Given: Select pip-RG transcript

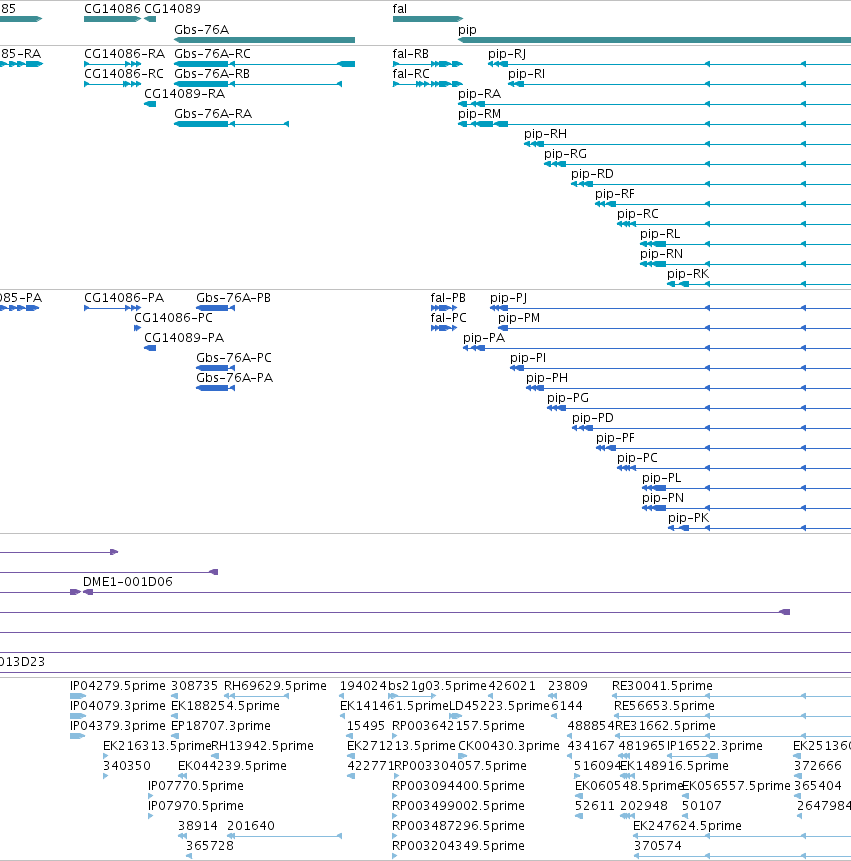Looking at the screenshot, I should coord(566,154).
